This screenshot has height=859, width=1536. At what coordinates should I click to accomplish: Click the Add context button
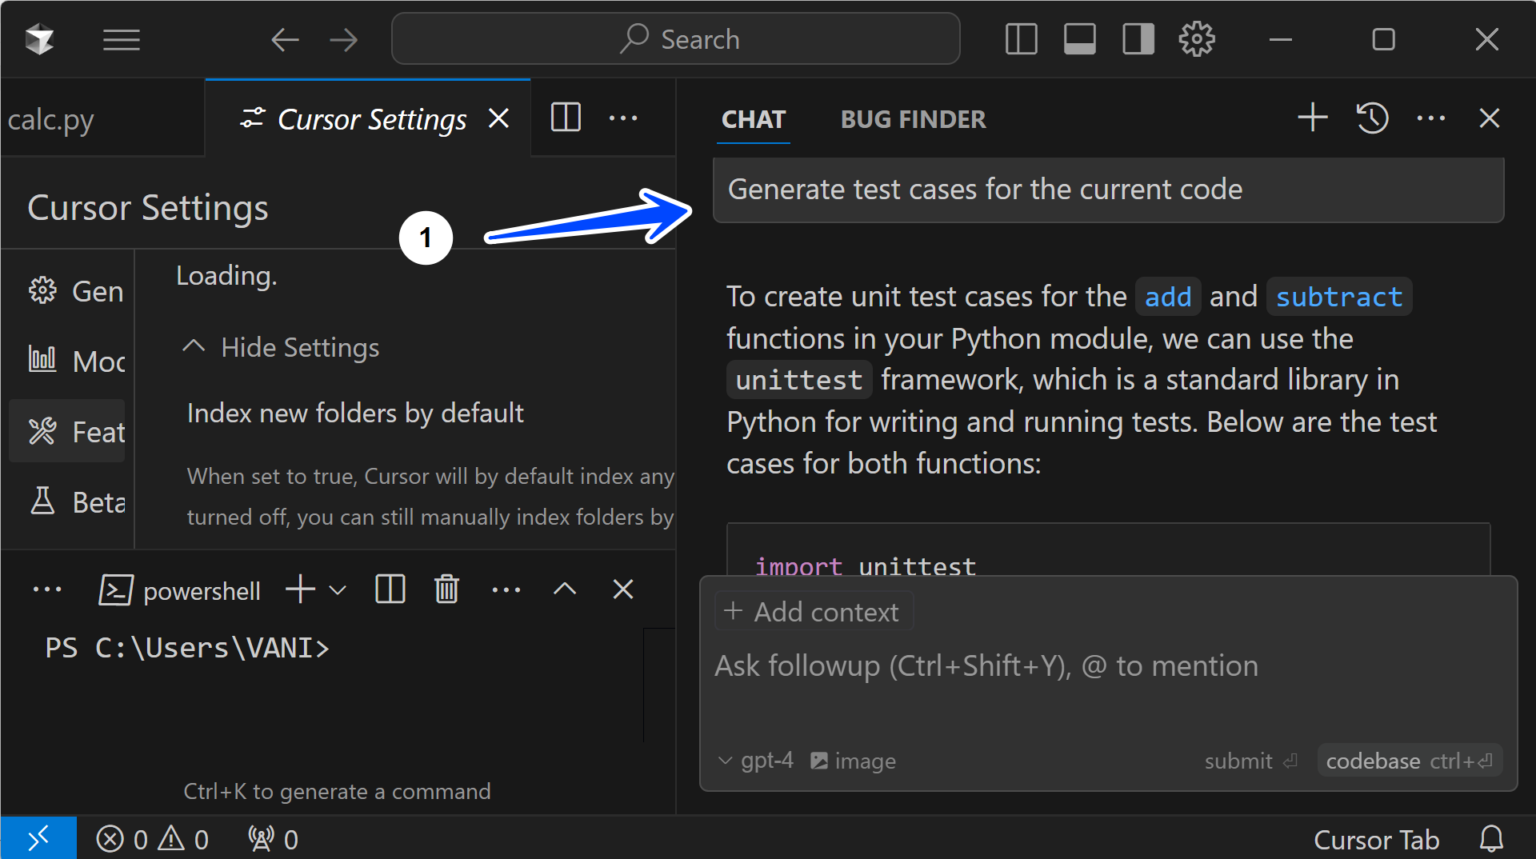(x=813, y=611)
